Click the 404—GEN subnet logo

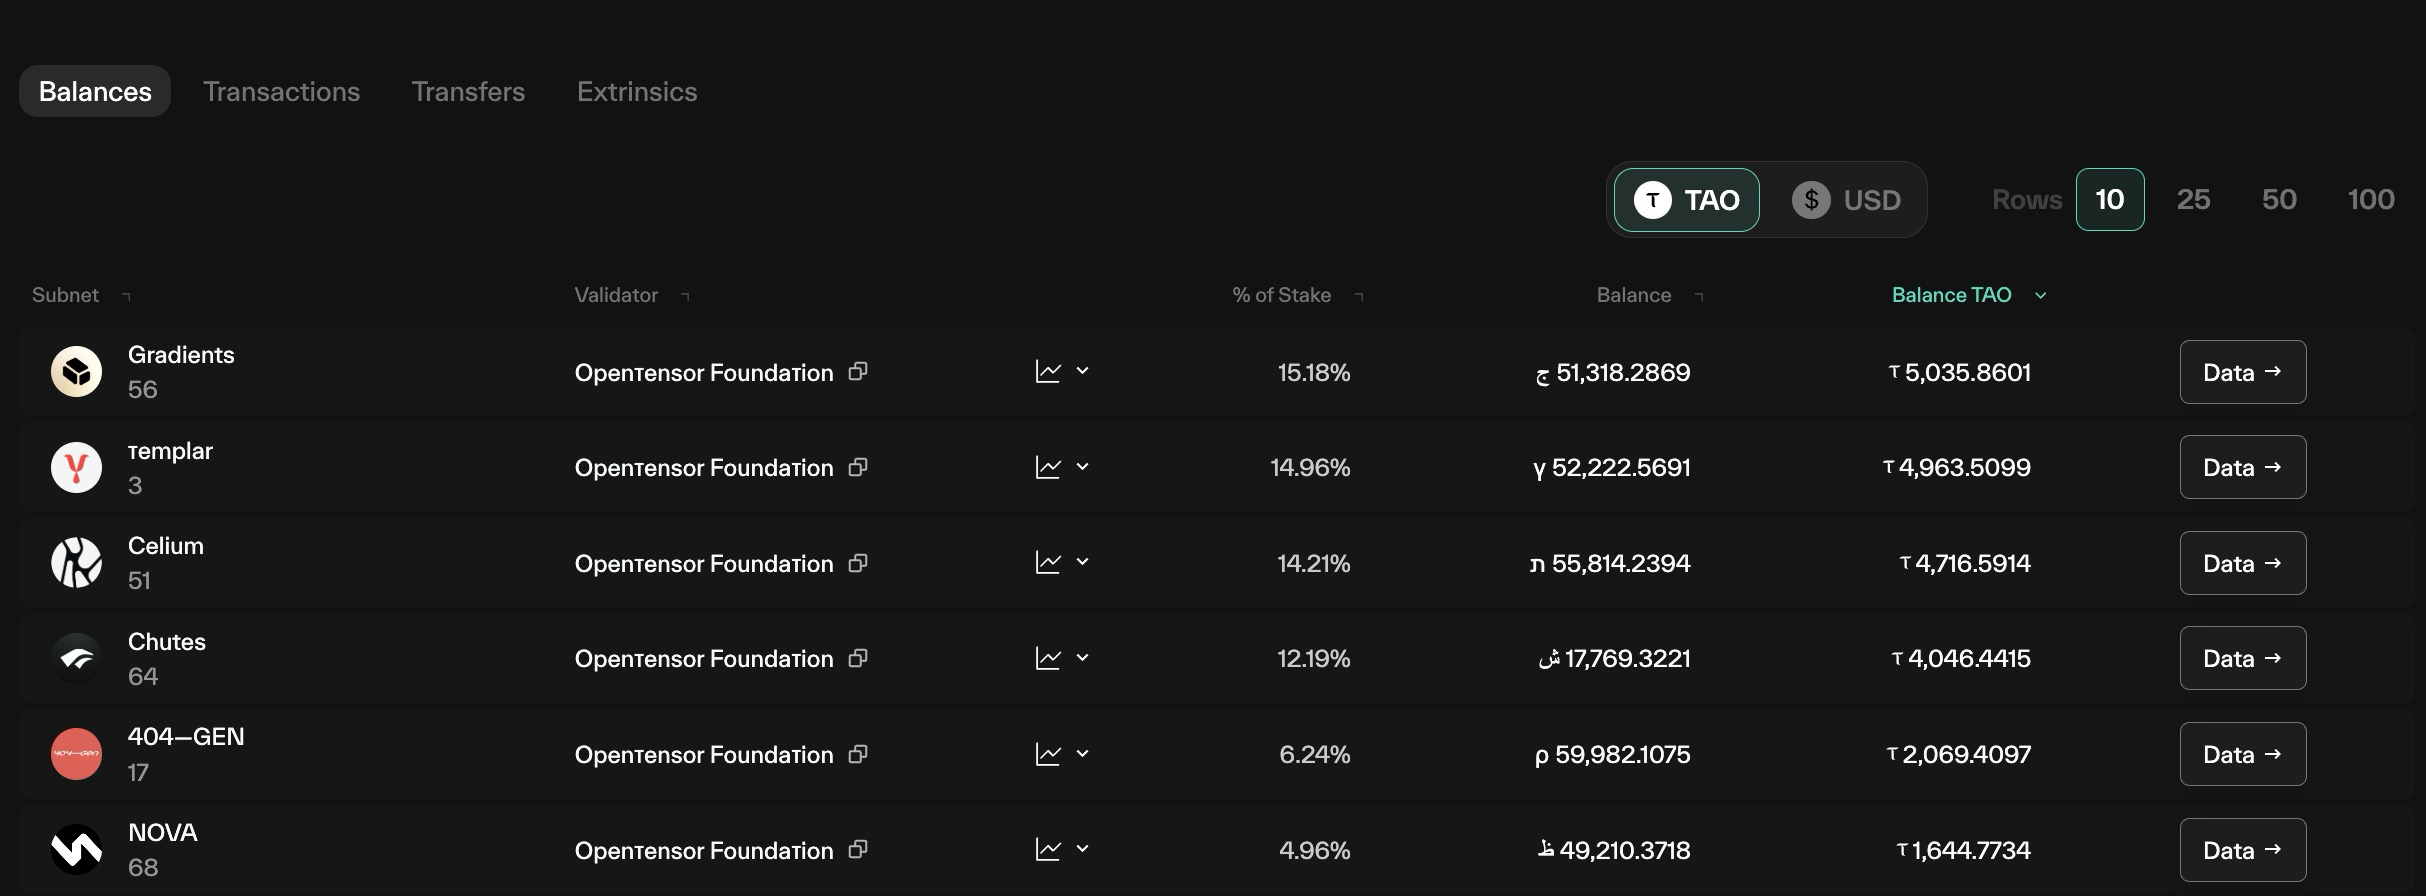(76, 754)
